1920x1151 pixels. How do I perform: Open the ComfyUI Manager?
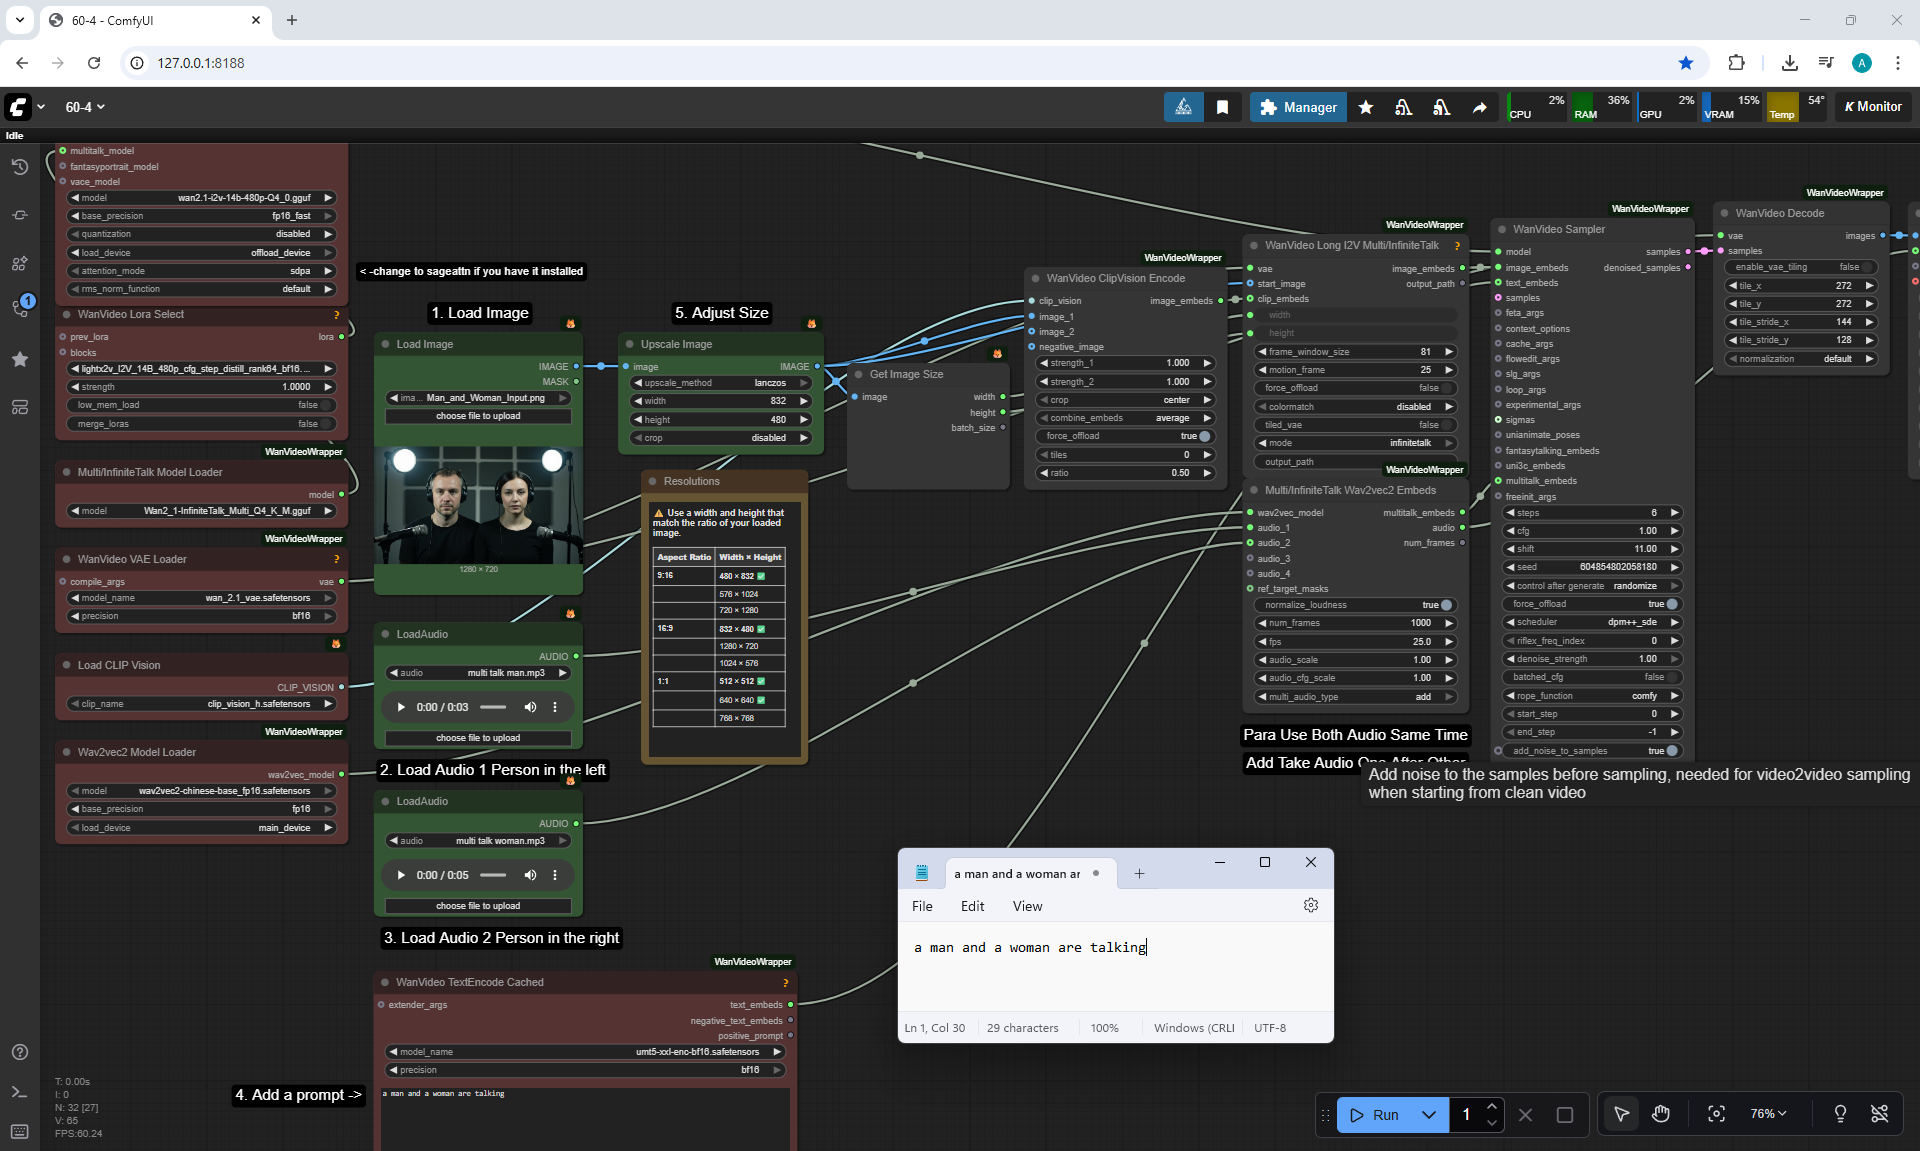[x=1298, y=107]
